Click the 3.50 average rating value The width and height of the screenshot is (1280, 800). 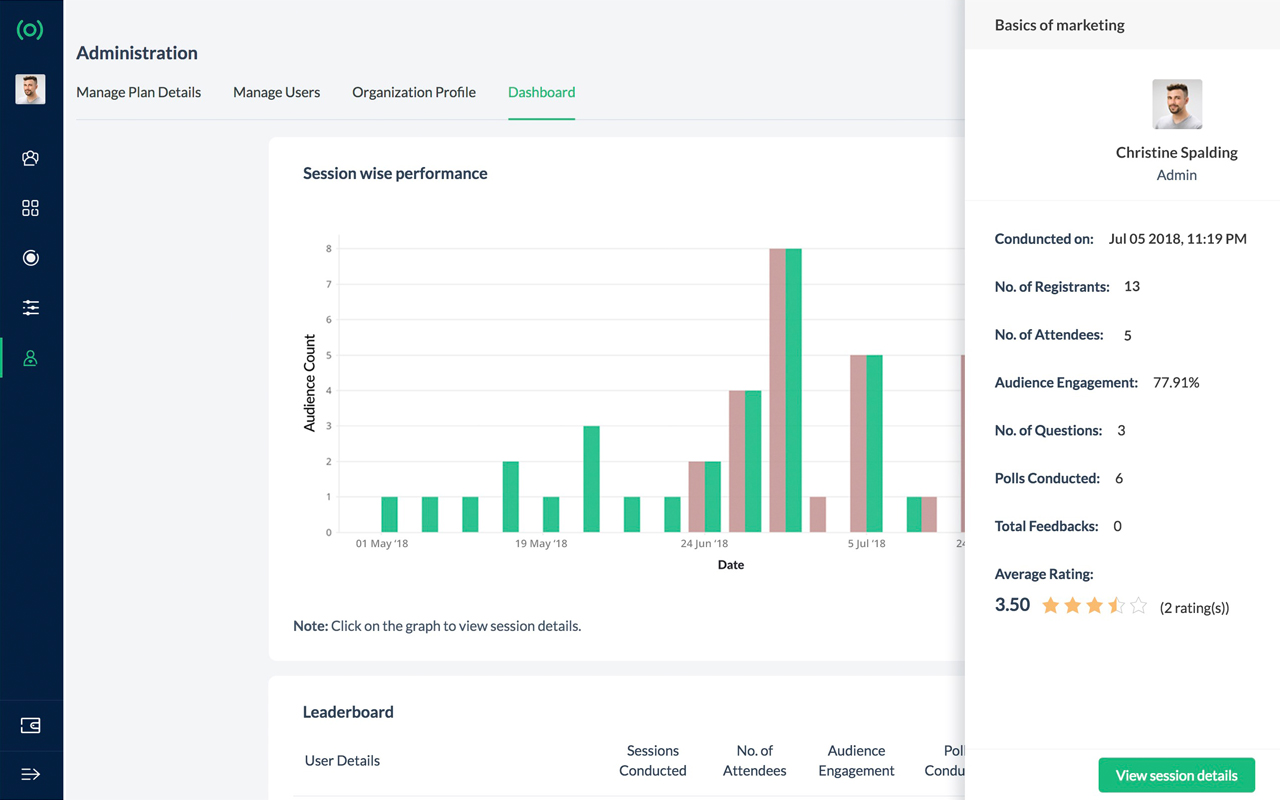pos(1012,605)
